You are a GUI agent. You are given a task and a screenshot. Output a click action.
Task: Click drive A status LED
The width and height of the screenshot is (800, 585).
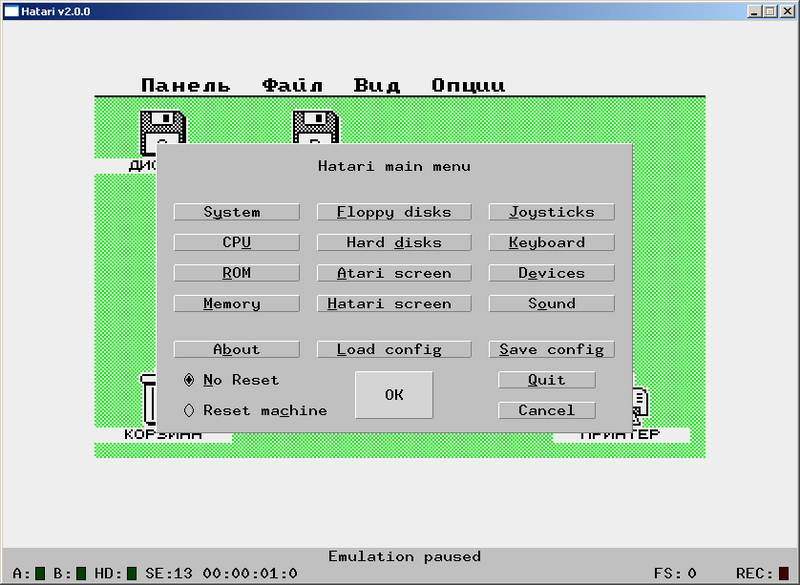(40, 574)
